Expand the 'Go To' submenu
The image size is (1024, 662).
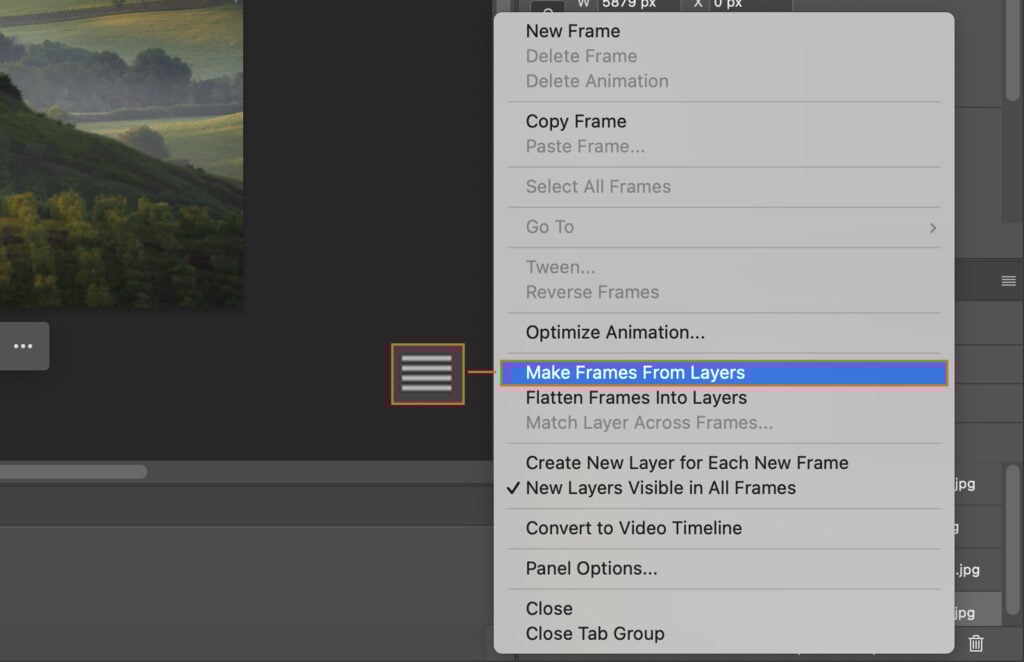(548, 227)
